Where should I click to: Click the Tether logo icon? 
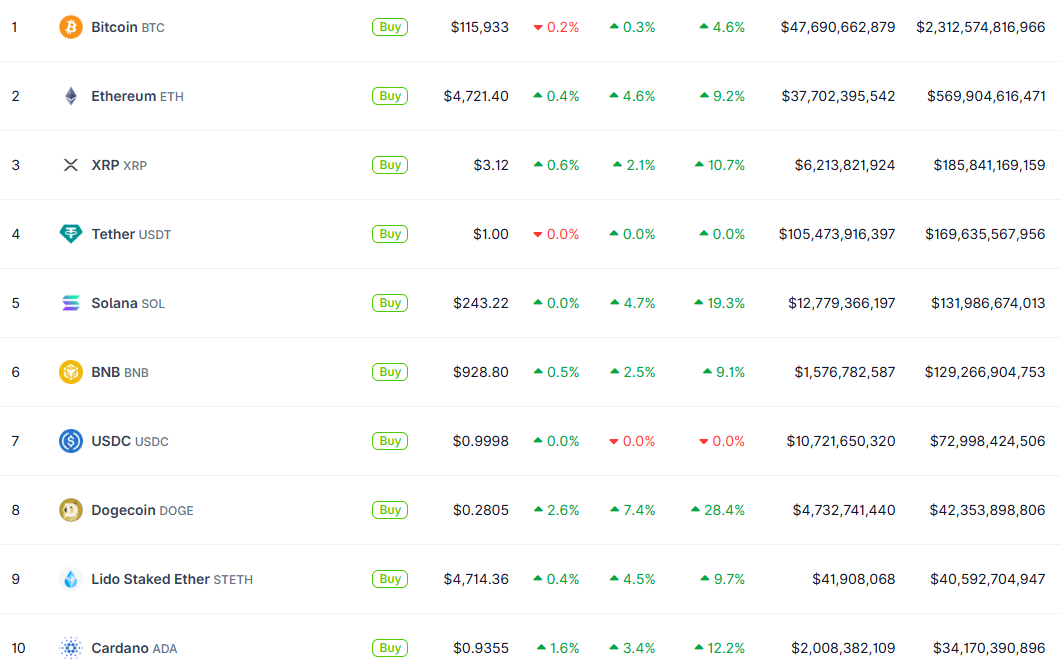pos(70,234)
